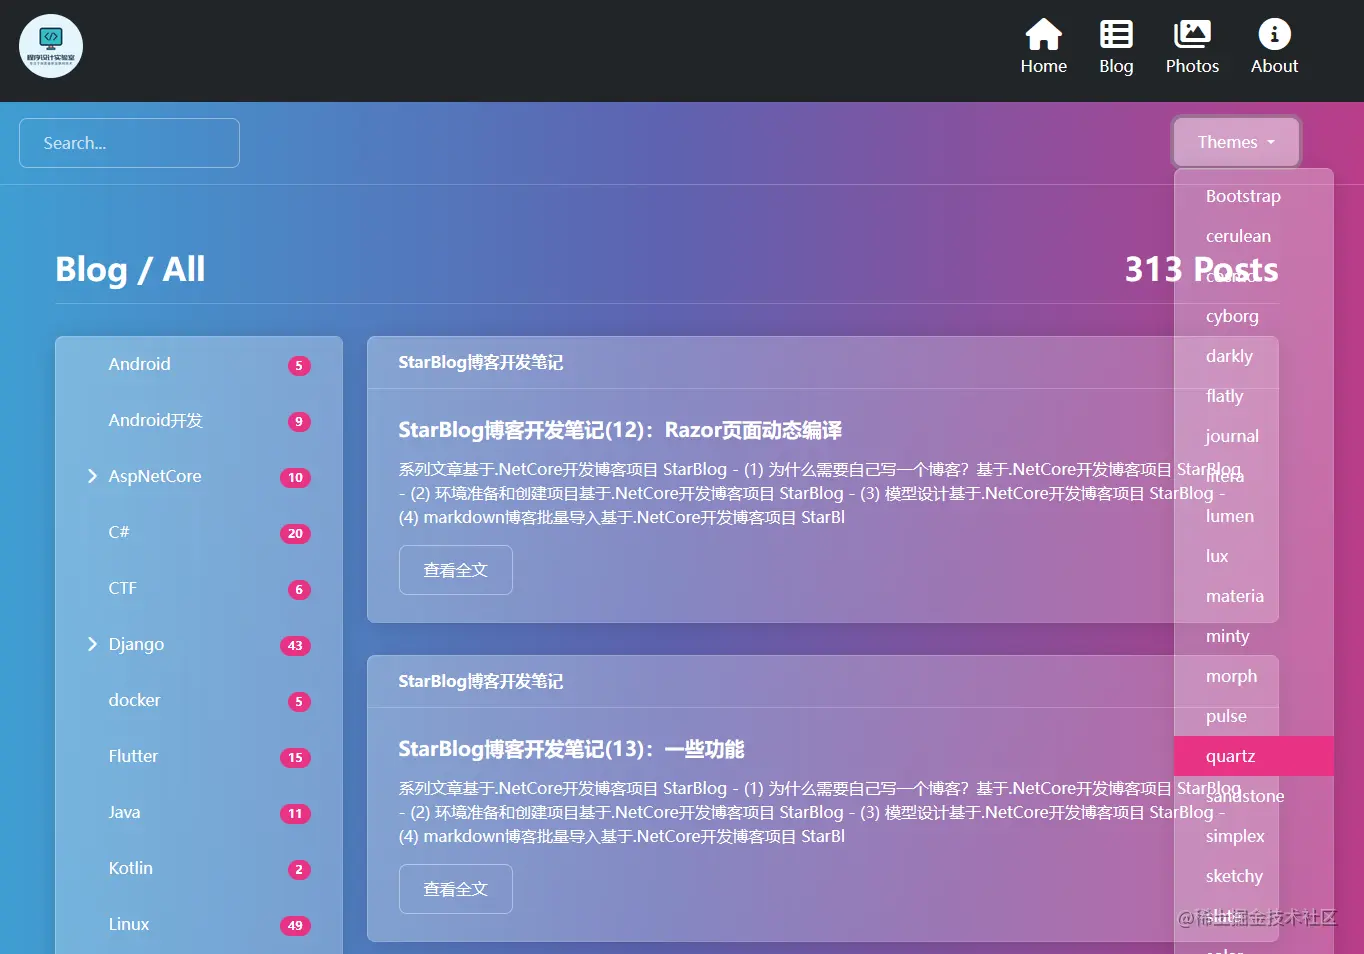Choose the cyborg theme
Viewport: 1364px width, 954px height.
coord(1254,316)
